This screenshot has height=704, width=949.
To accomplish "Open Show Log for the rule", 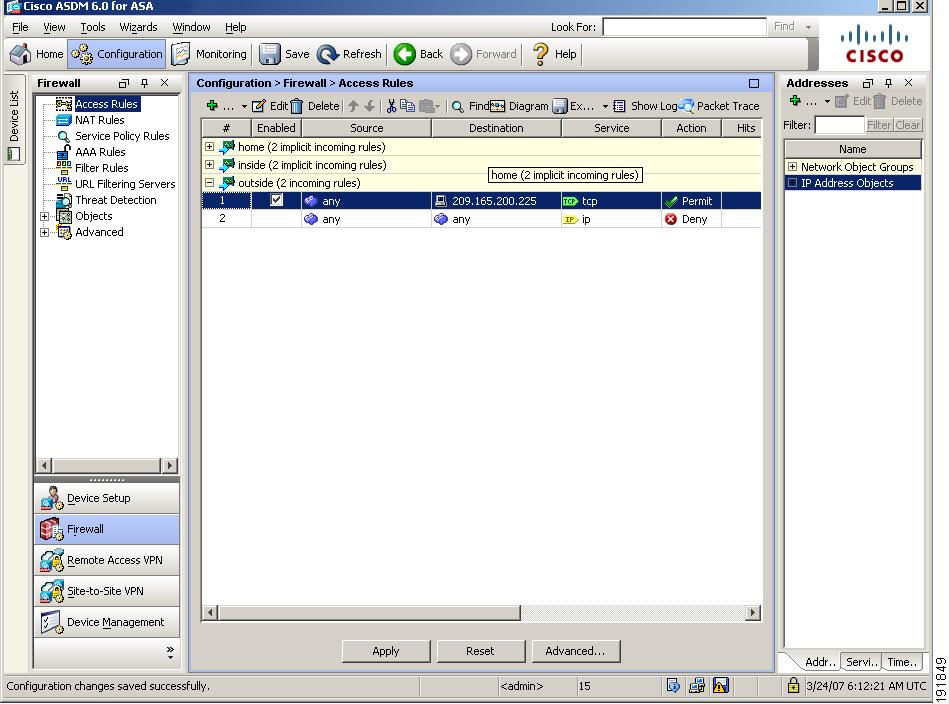I will point(645,106).
